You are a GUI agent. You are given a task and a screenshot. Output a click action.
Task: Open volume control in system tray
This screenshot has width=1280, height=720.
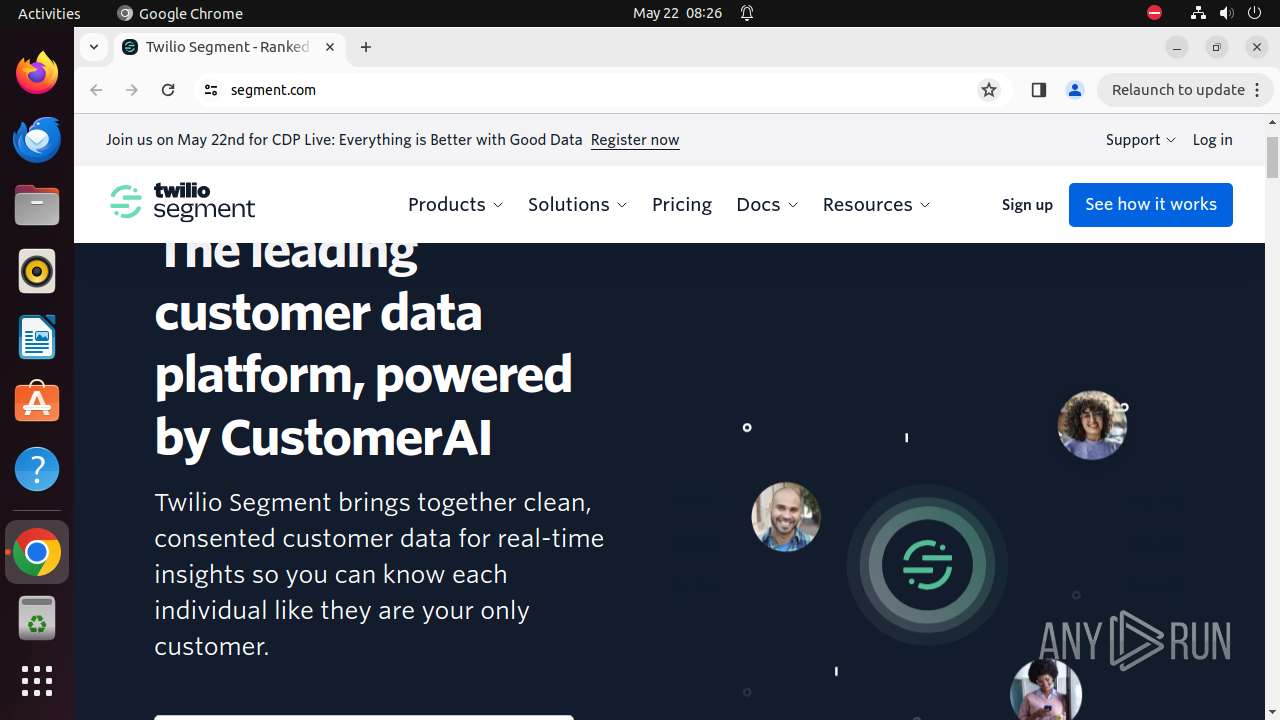coord(1226,13)
